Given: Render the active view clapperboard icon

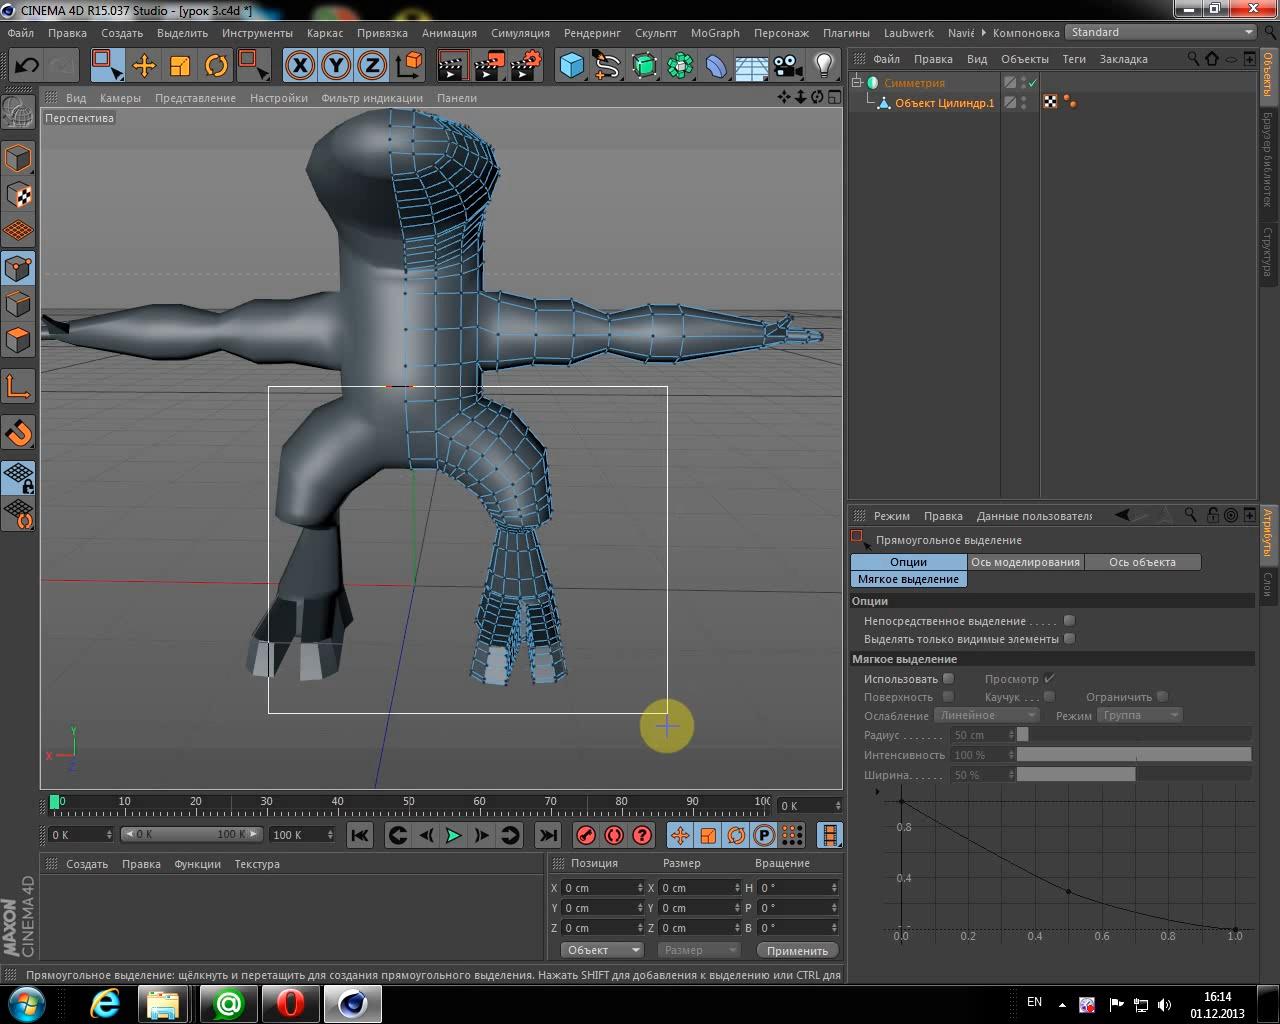Looking at the screenshot, I should (453, 66).
